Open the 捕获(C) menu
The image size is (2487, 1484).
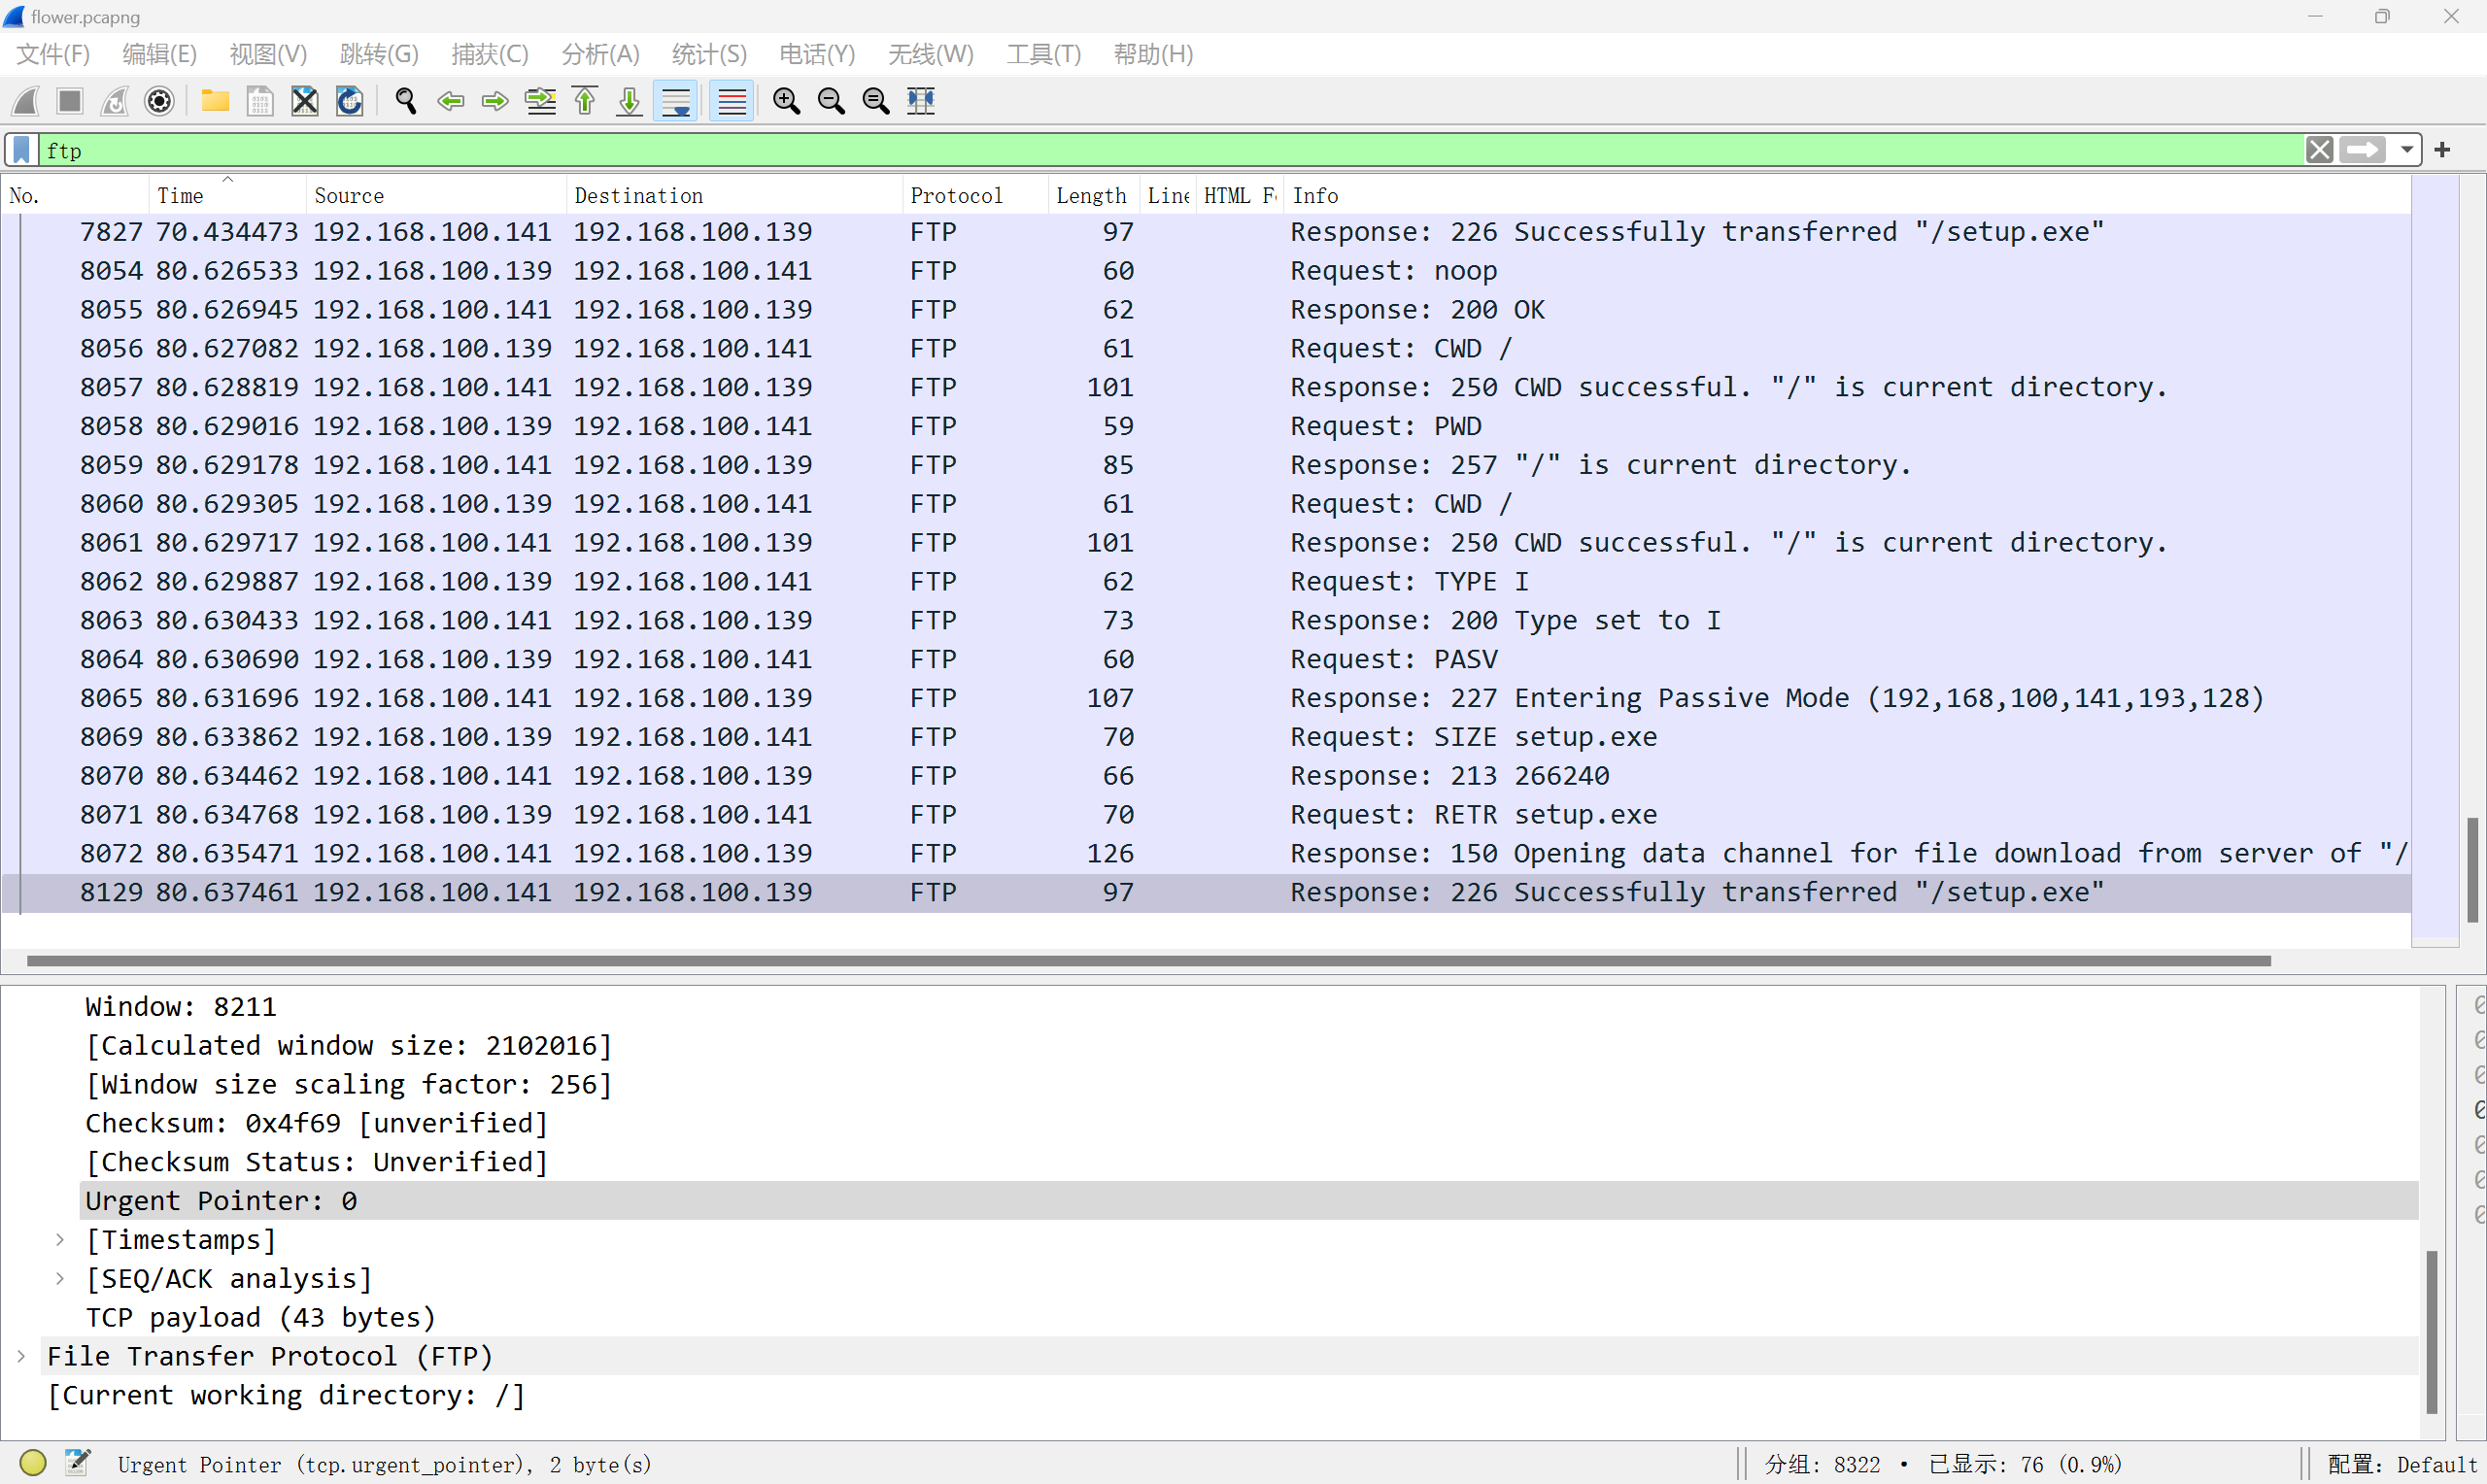tap(490, 54)
